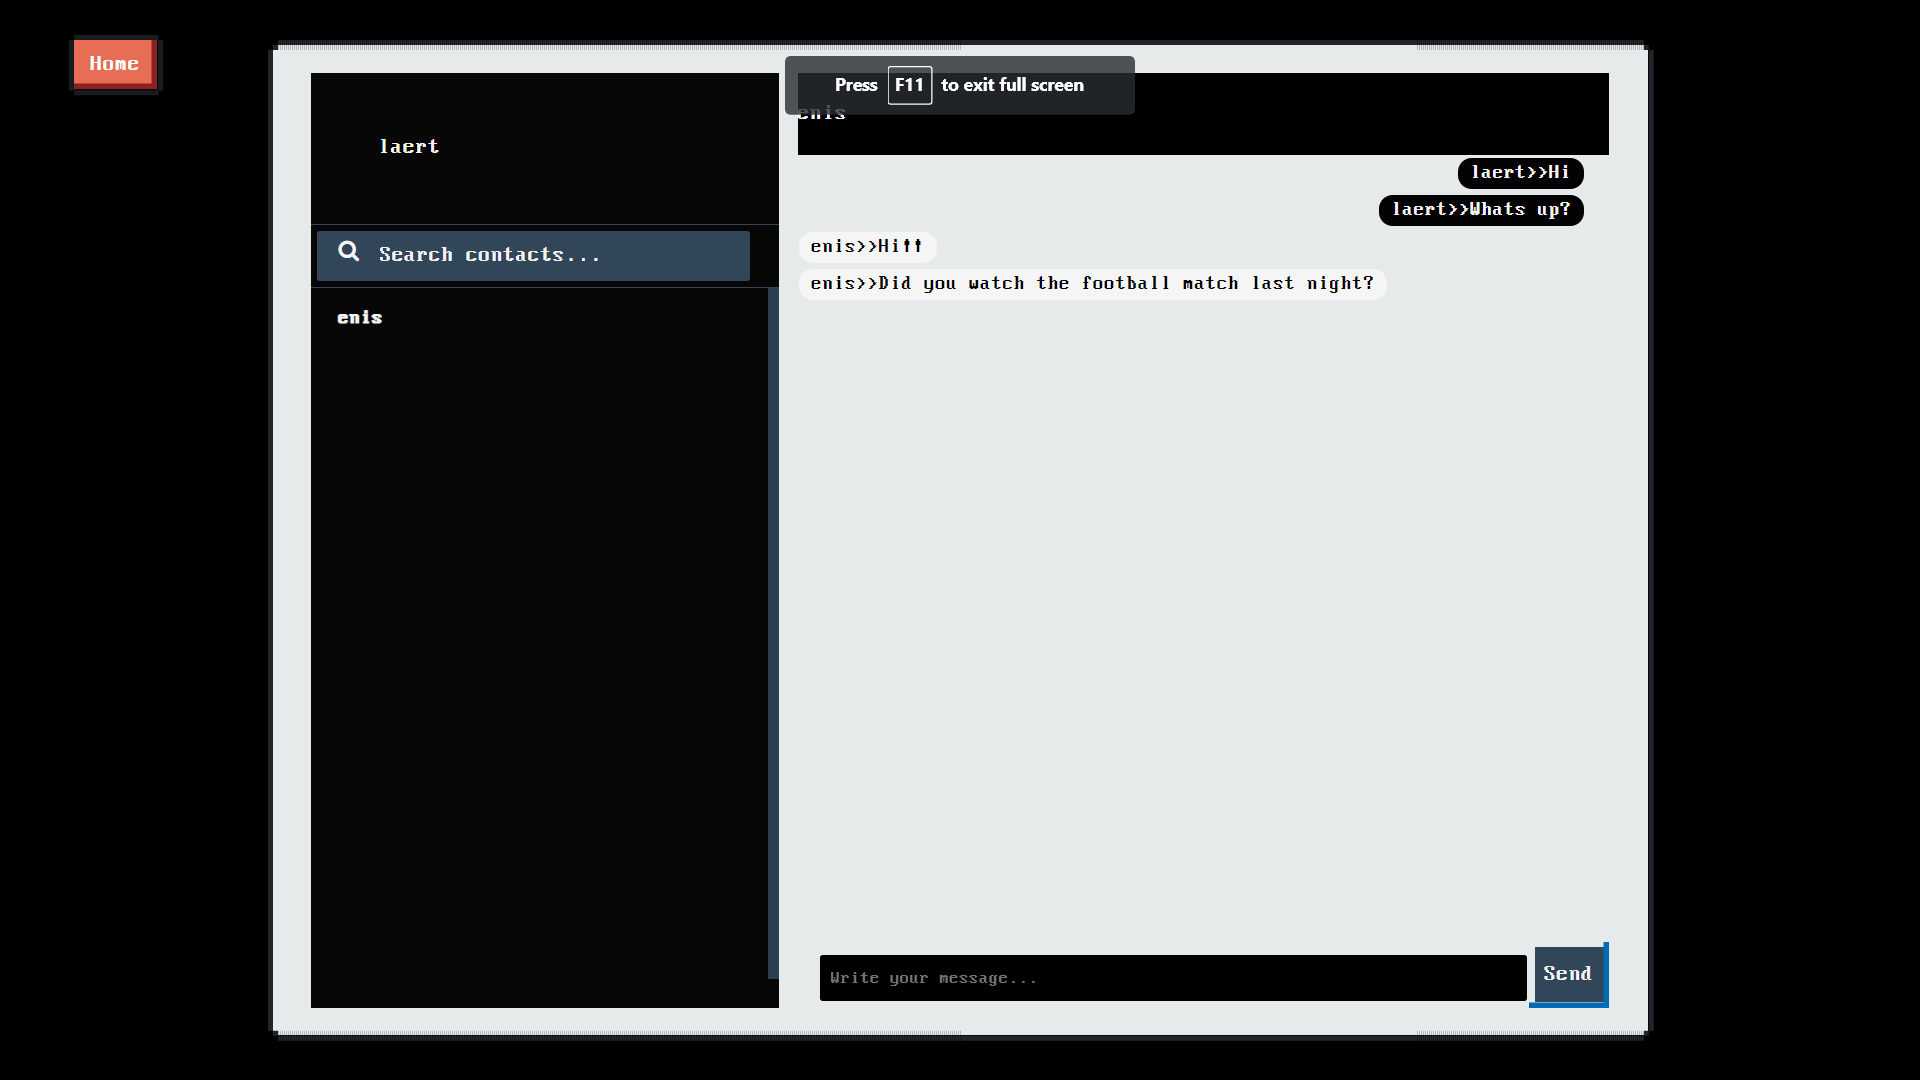Click the 'to exit full screen' text
Screen dimensions: 1920x1080
1012,86
